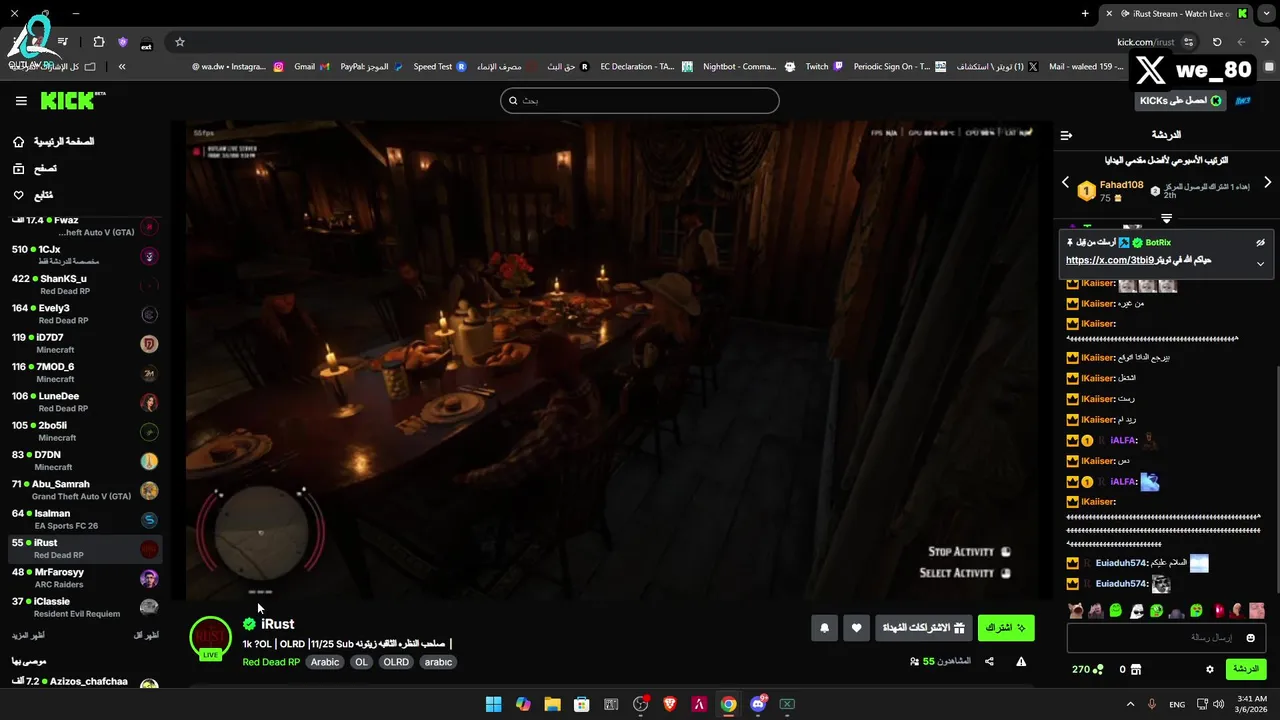Click the Arabic tag under stream title
The height and width of the screenshot is (720, 1280).
click(324, 662)
